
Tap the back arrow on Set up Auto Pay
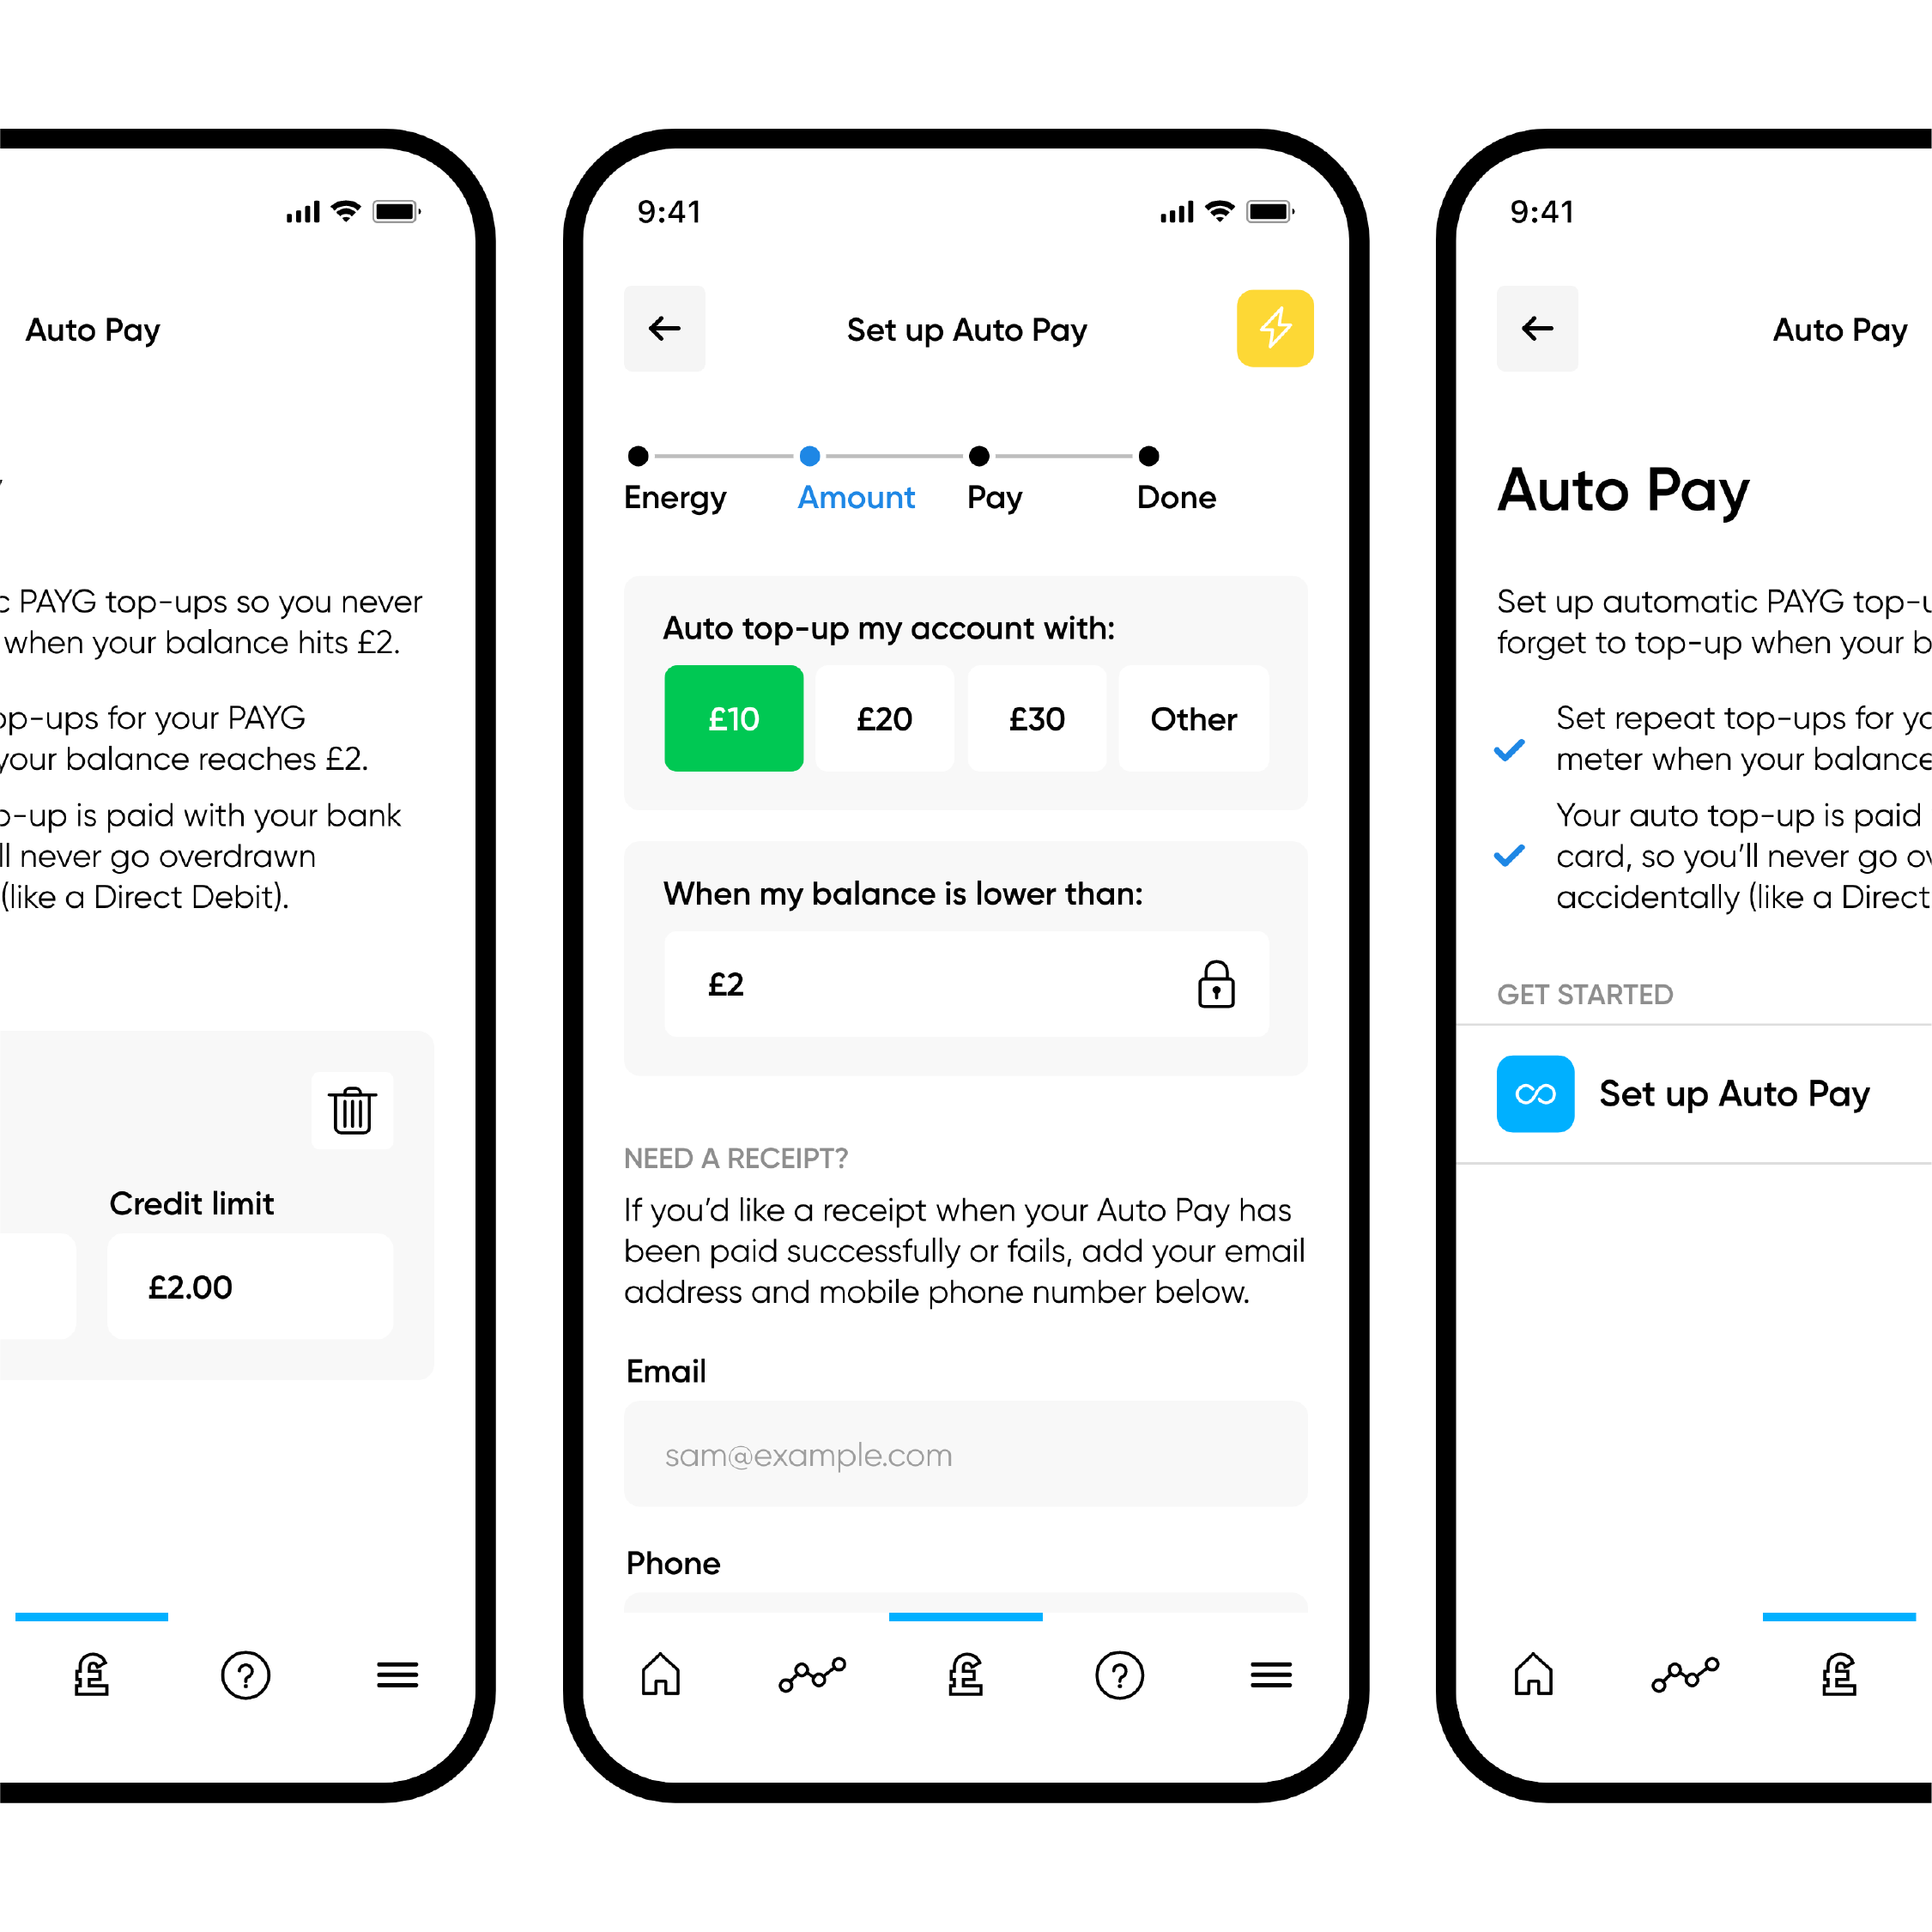[670, 327]
